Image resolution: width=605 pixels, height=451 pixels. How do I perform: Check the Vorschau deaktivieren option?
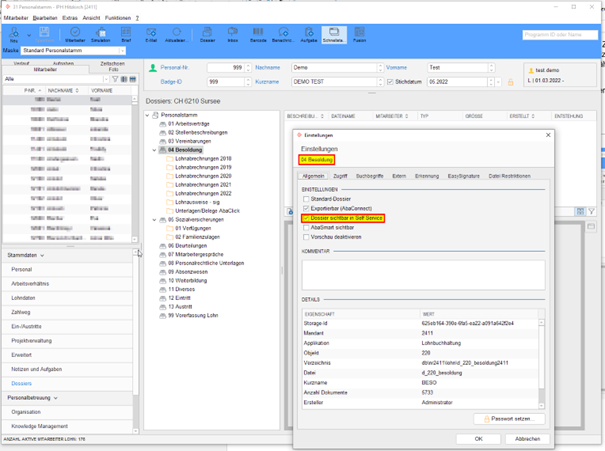[x=306, y=236]
